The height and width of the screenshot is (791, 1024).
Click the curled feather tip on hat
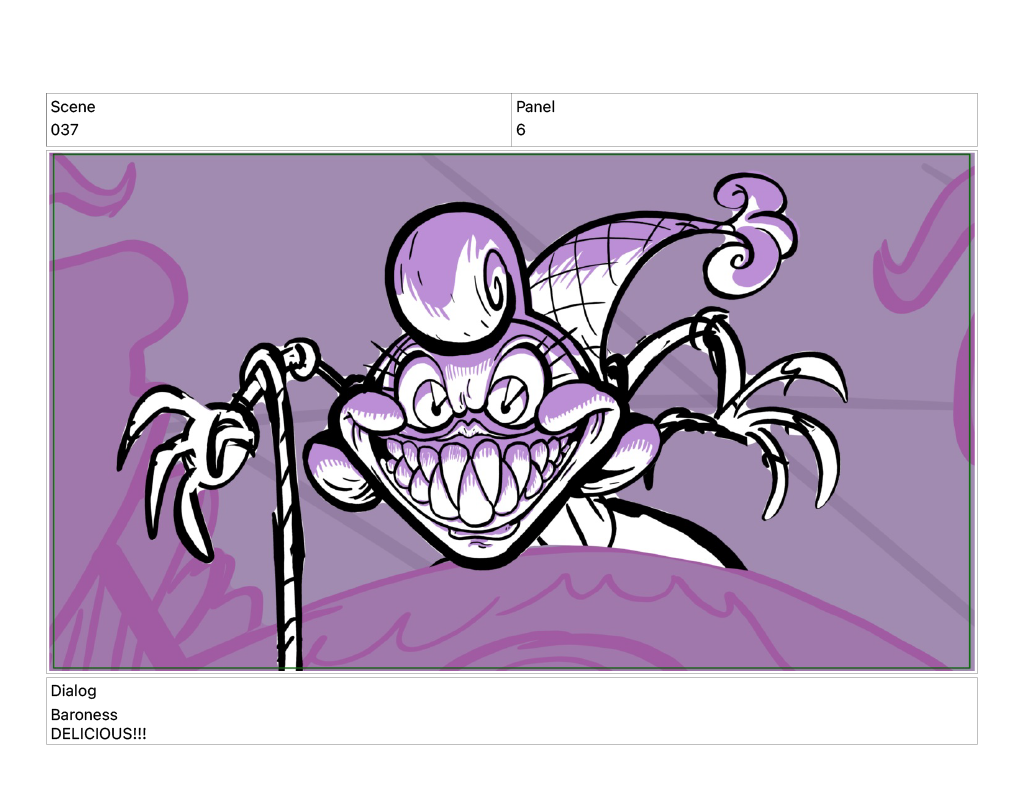752,235
